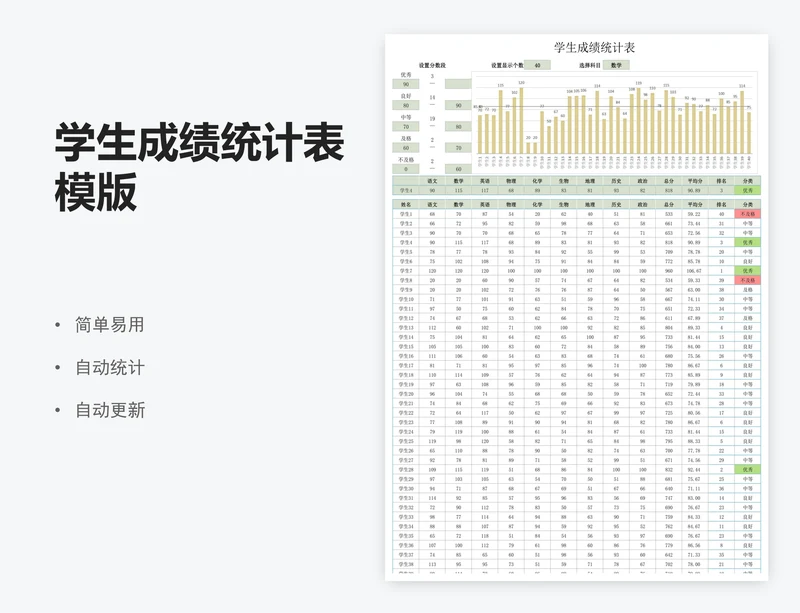800x613 pixels.
Task: Click the 自动更新 bullet text
Action: [110, 410]
